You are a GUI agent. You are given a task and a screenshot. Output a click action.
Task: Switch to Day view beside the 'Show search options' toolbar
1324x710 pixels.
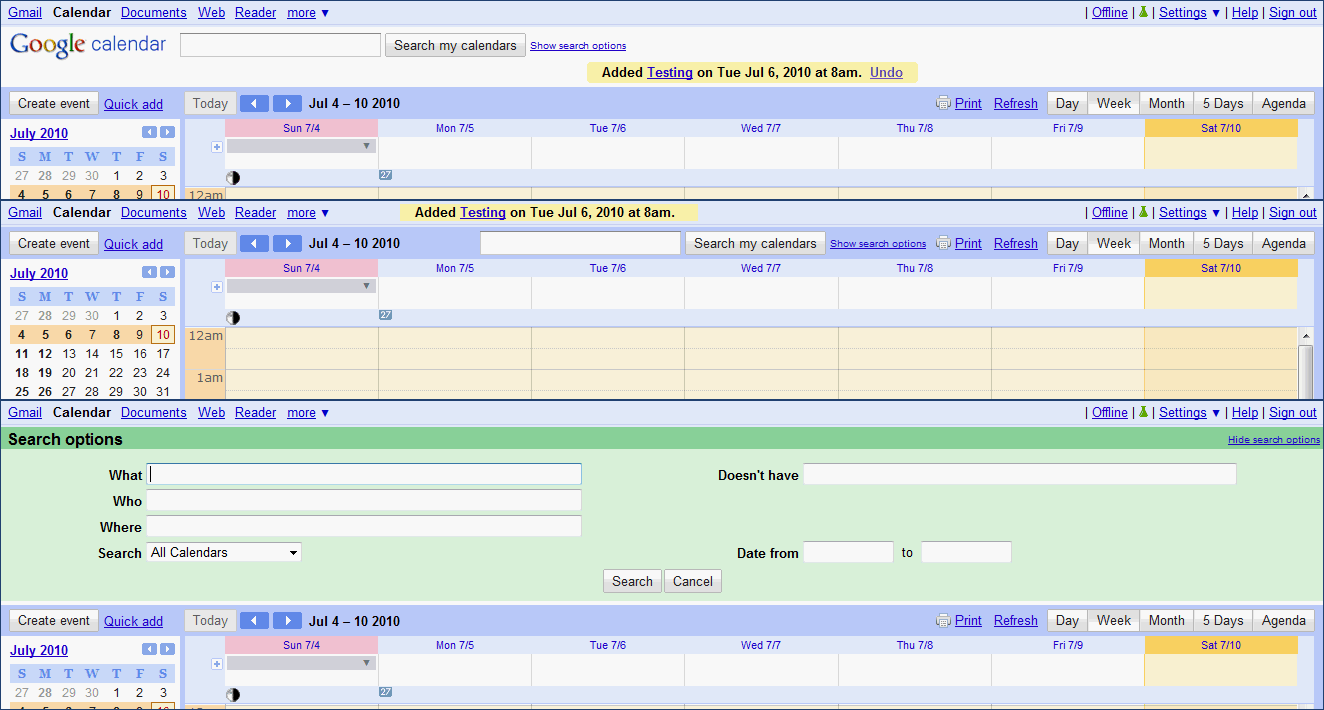[x=1067, y=243]
